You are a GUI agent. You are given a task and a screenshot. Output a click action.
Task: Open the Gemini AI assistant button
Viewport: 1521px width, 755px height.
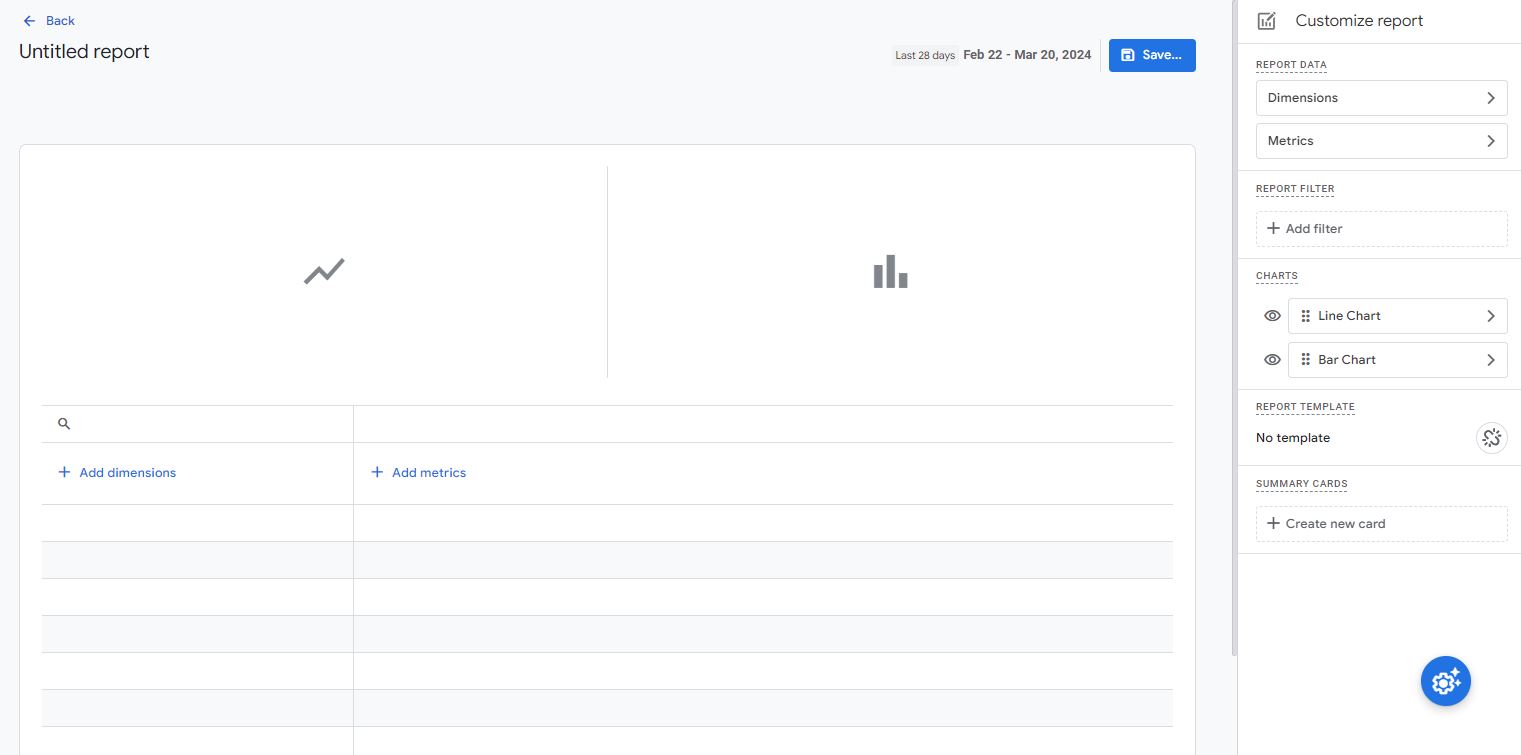[1445, 681]
